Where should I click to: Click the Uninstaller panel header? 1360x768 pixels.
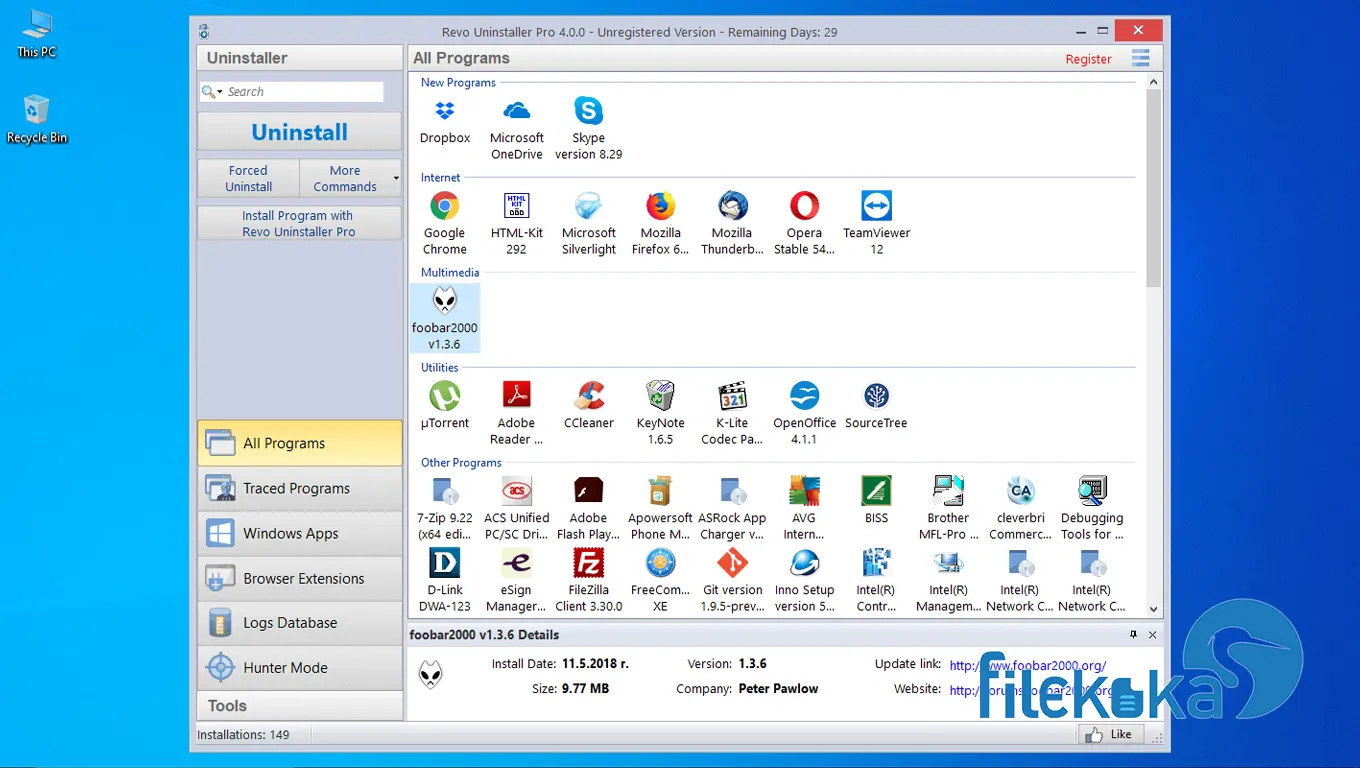coord(300,58)
